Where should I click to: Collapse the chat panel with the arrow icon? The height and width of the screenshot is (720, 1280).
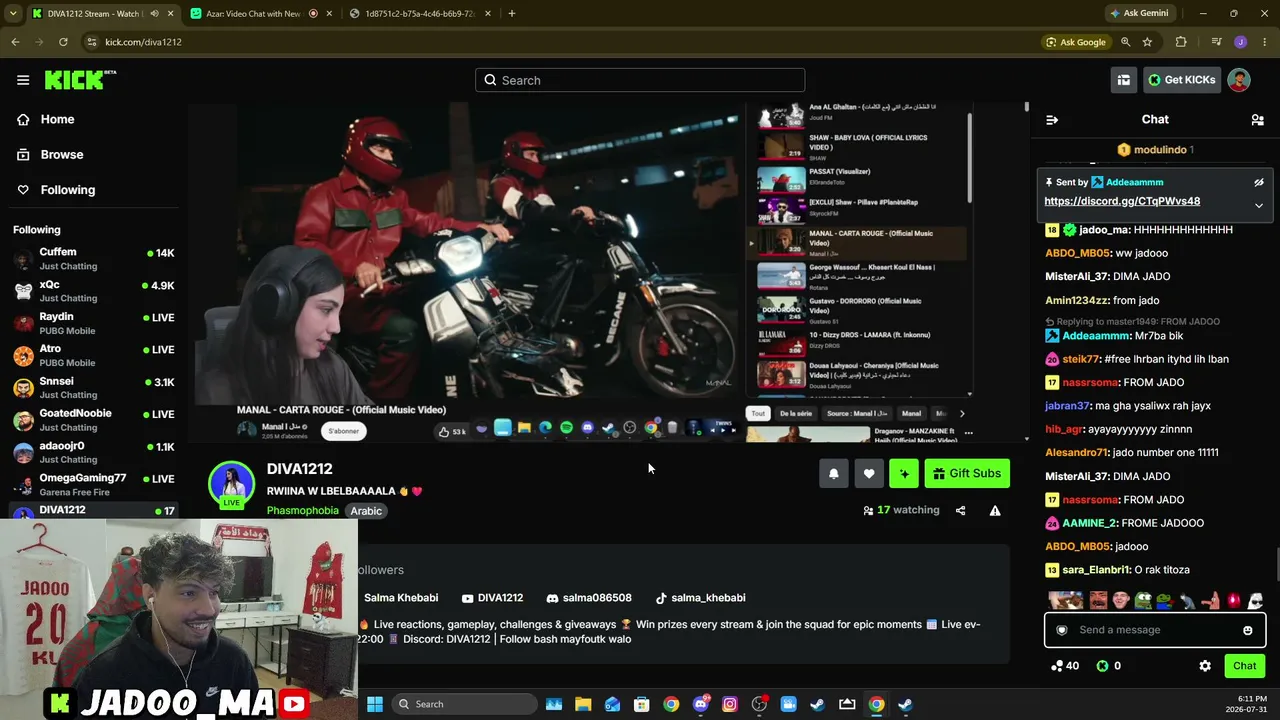(1052, 120)
